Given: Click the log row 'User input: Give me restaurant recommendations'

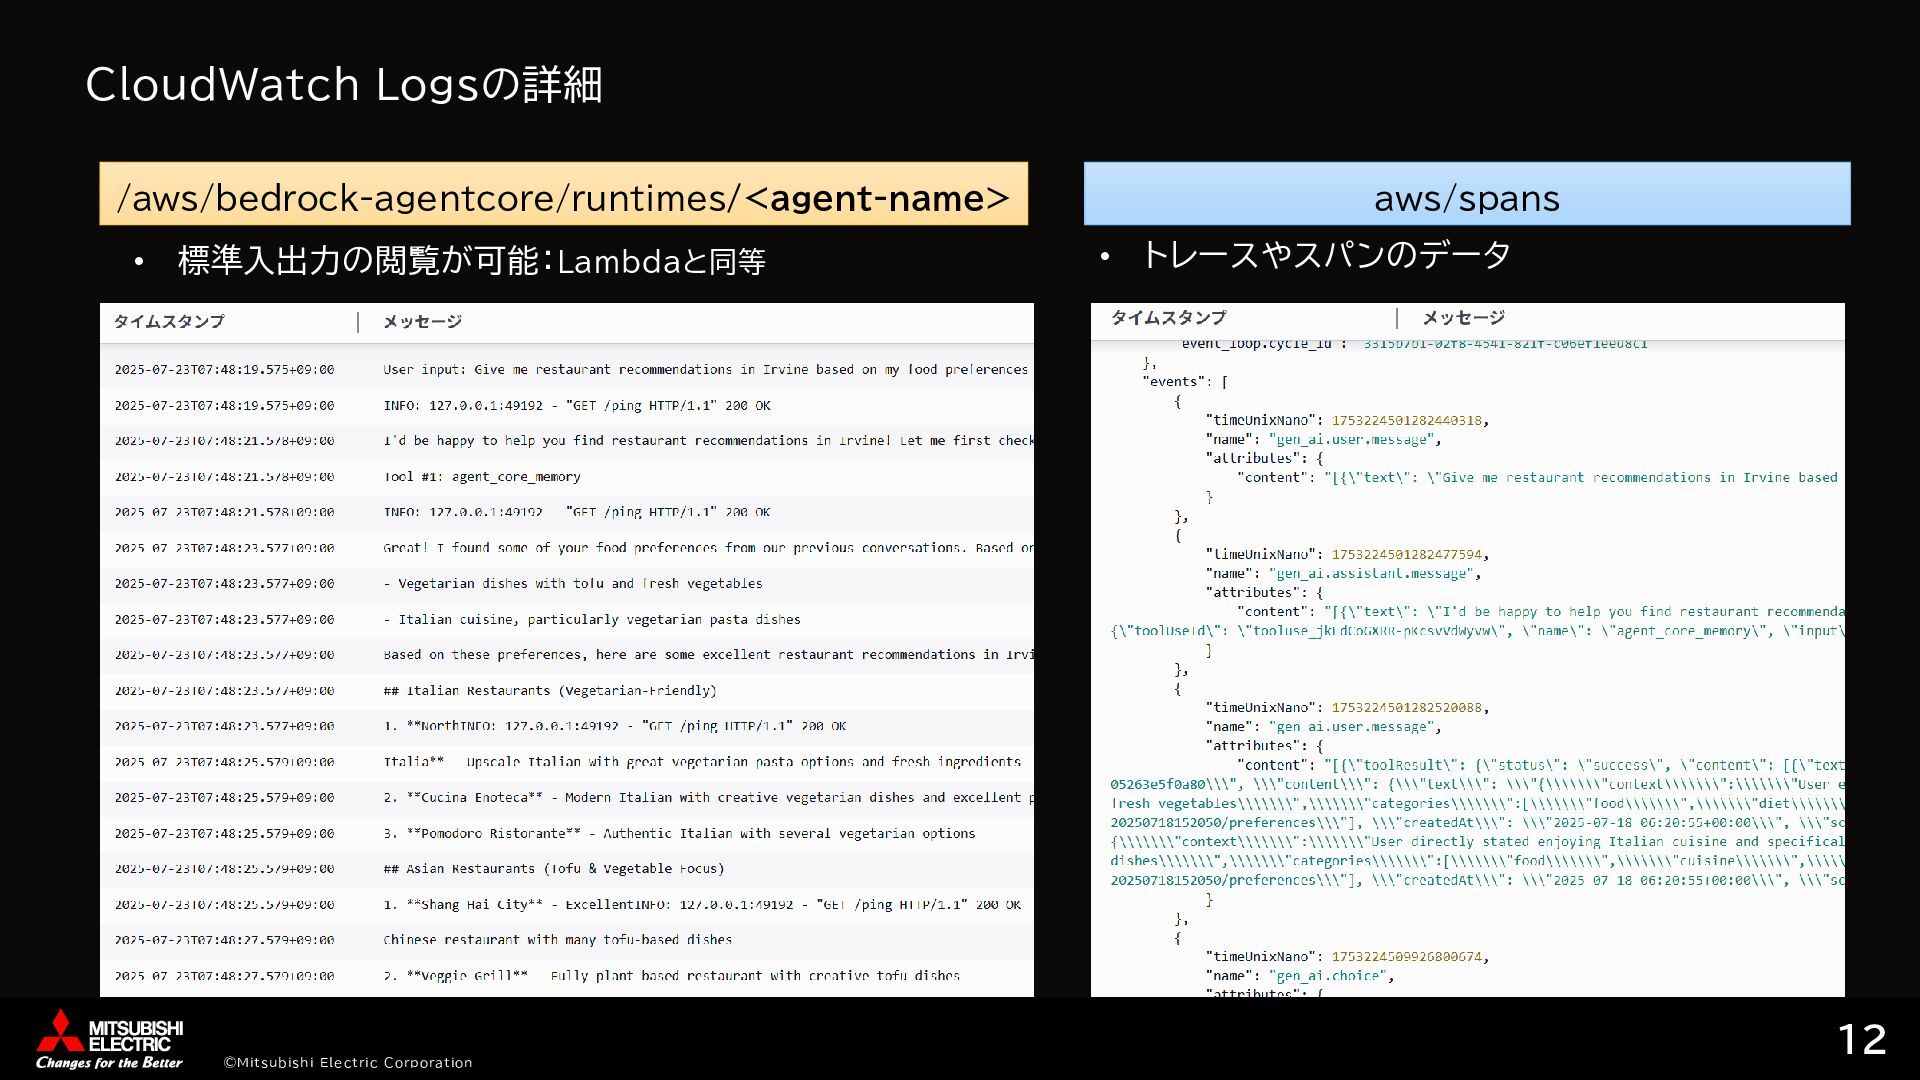Looking at the screenshot, I should (567, 369).
